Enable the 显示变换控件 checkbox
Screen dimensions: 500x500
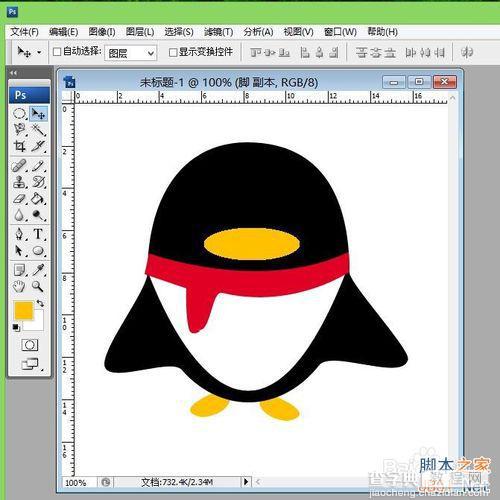173,52
